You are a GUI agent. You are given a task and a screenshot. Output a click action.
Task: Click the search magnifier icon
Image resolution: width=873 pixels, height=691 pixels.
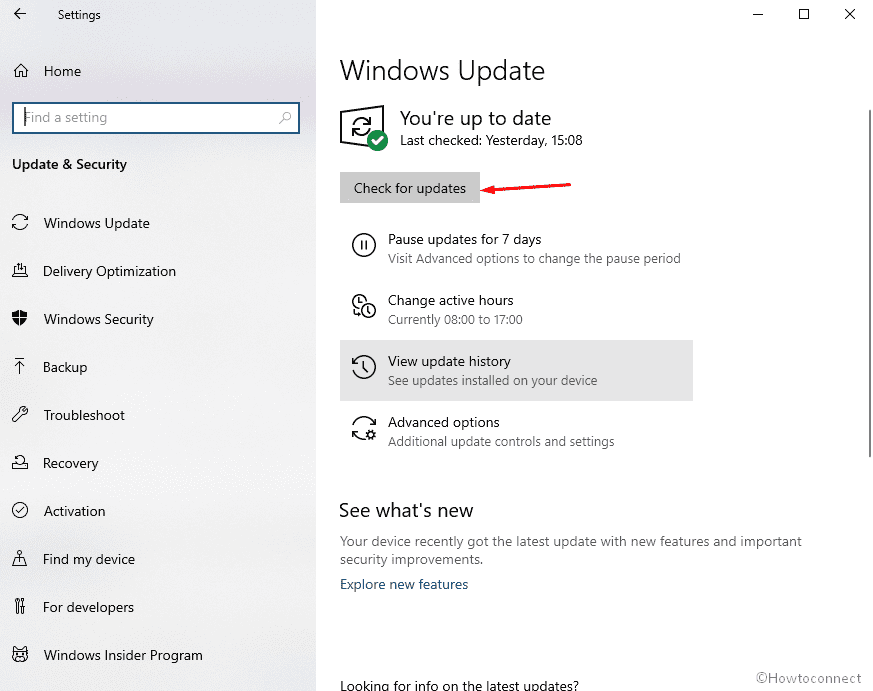[285, 117]
